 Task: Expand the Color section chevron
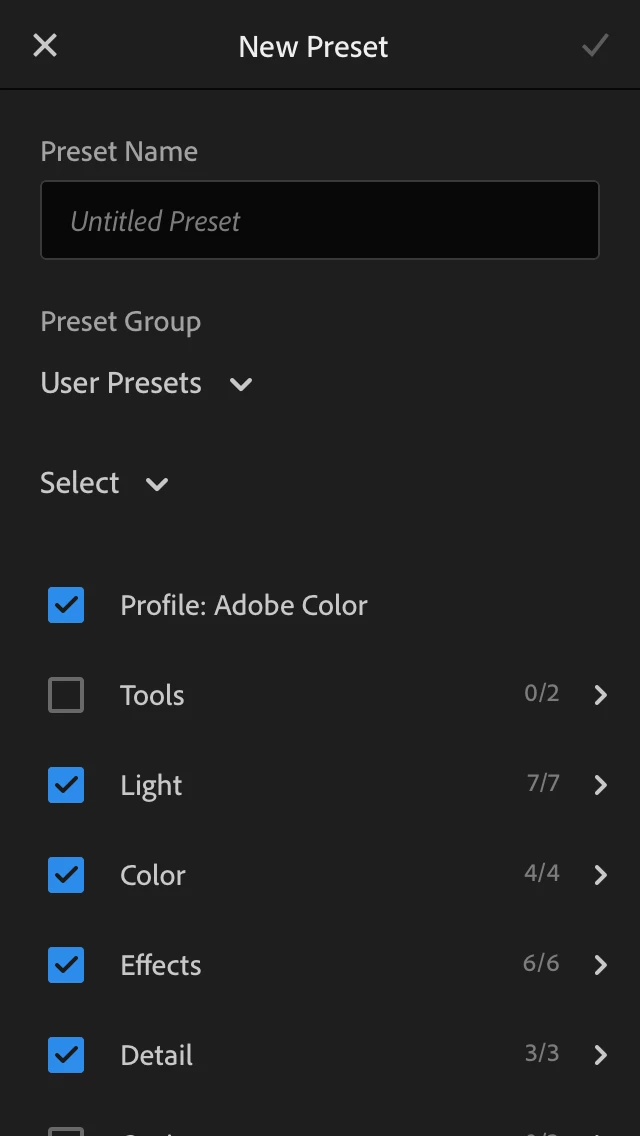click(600, 875)
